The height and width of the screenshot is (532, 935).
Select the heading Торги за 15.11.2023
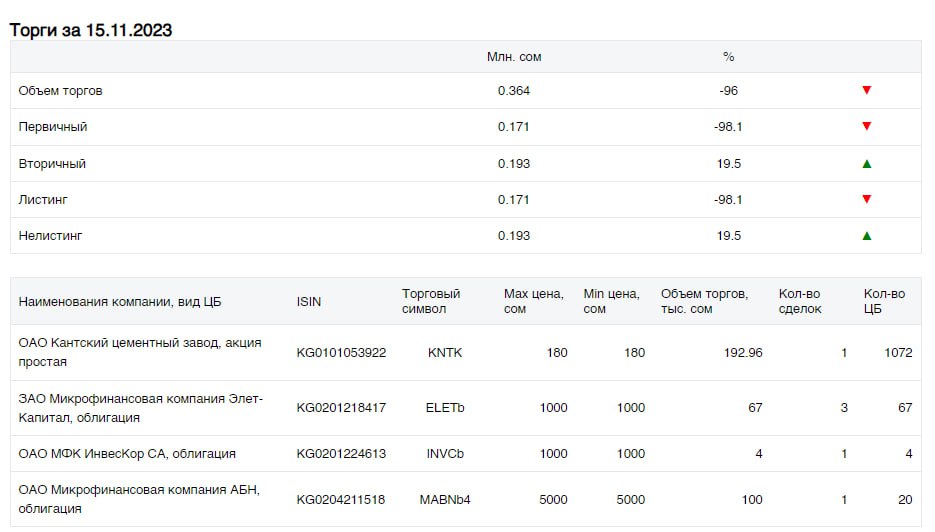click(91, 30)
